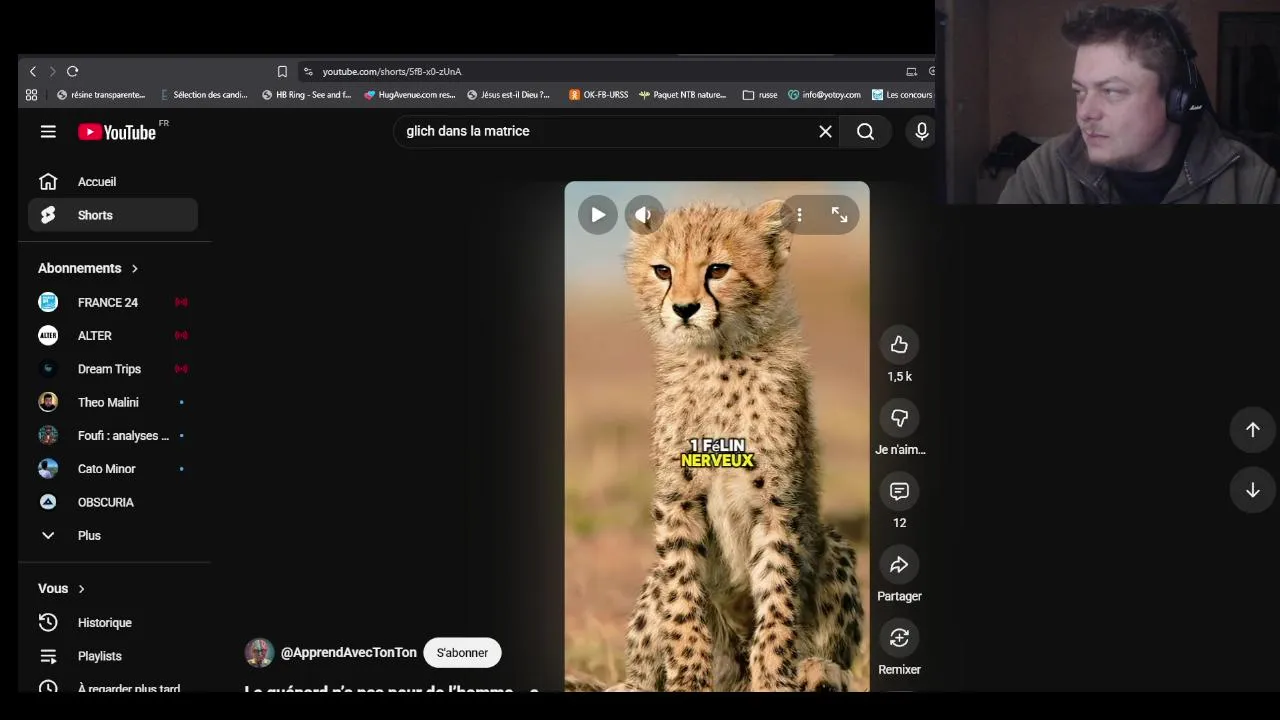Image resolution: width=1280 pixels, height=720 pixels.
Task: Toggle the YouTube hamburger guide menu
Action: [x=48, y=131]
